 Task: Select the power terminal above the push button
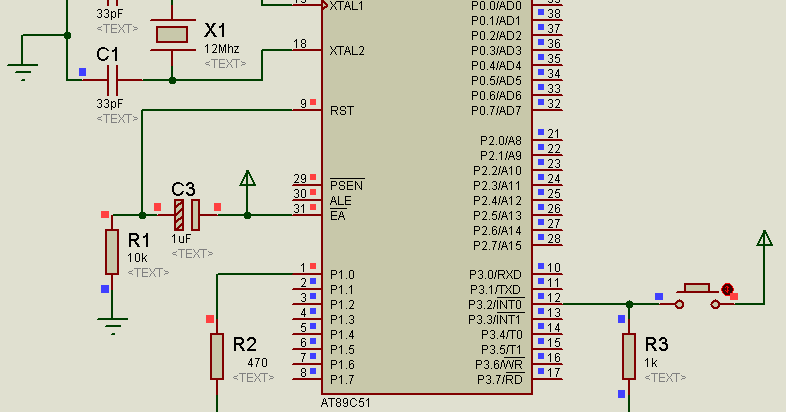(764, 239)
